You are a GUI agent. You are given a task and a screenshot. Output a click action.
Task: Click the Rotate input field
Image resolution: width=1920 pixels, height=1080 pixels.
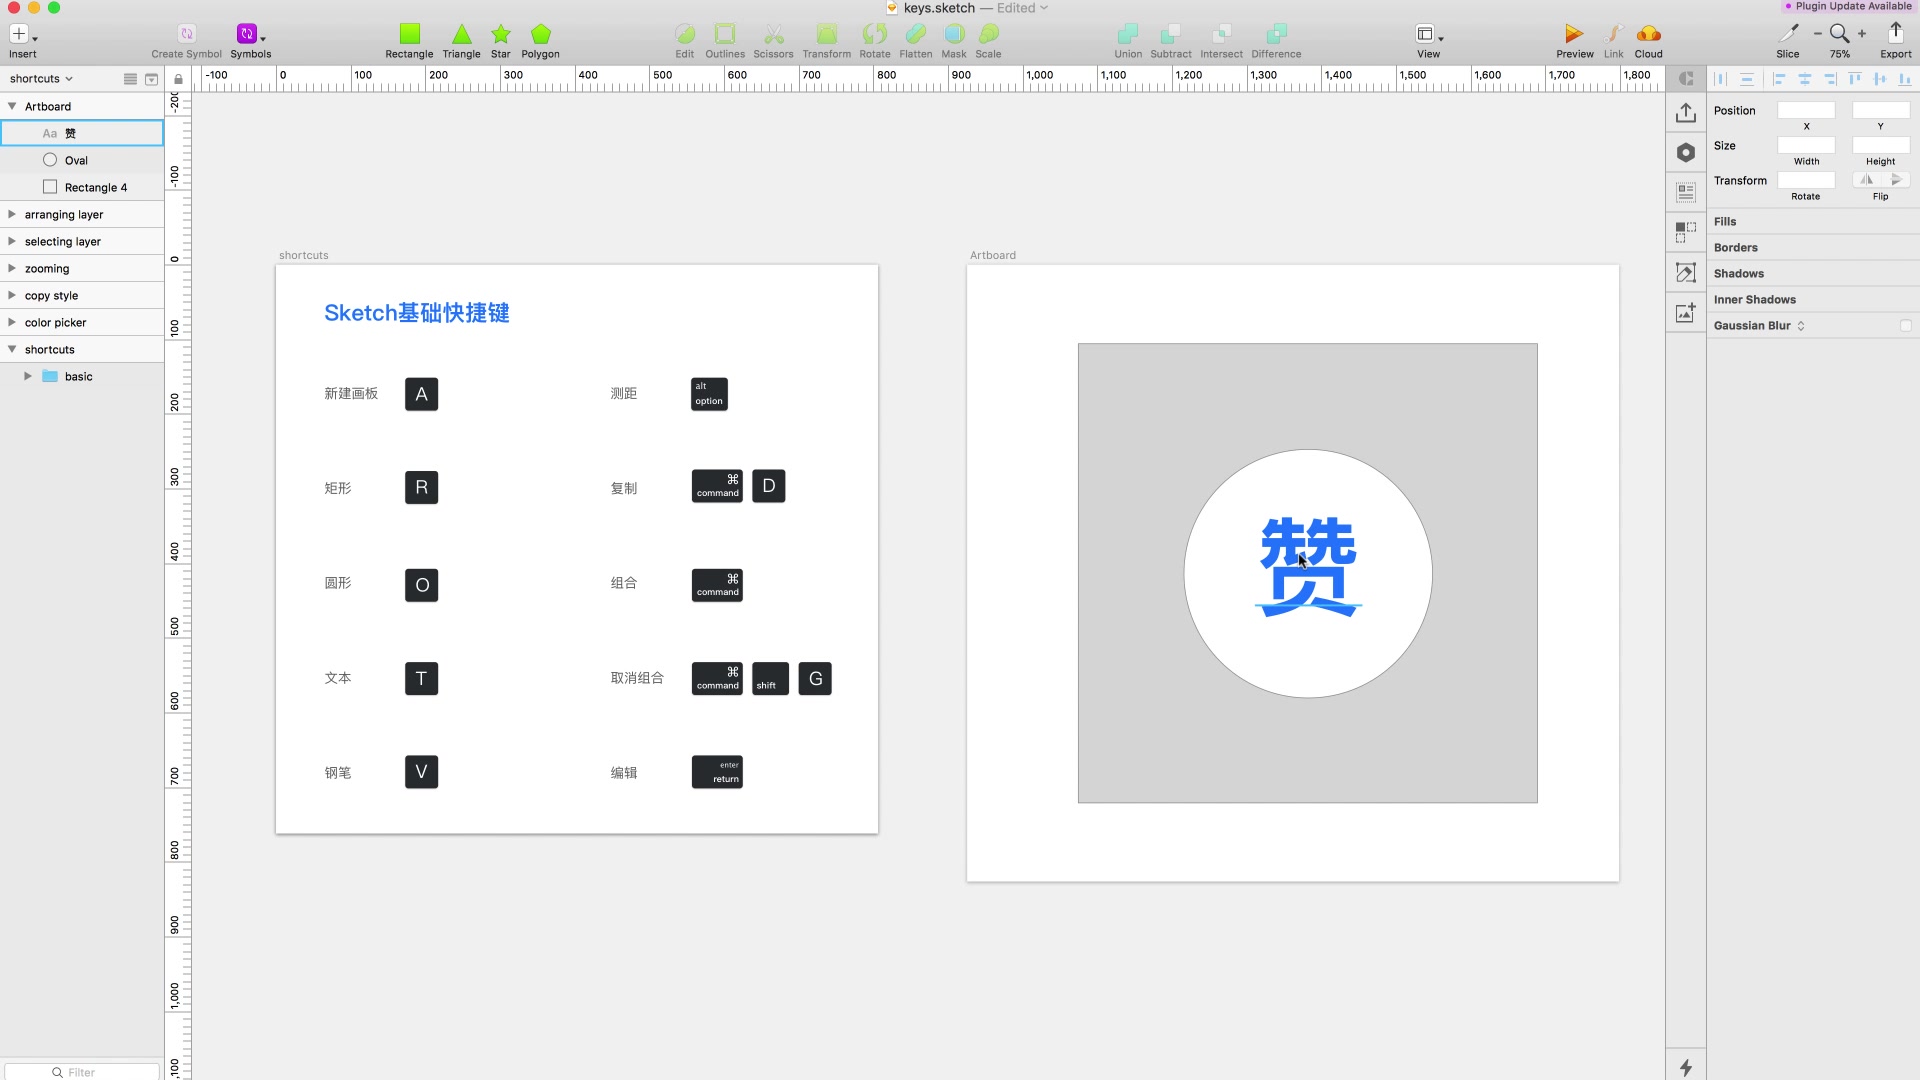tap(1805, 180)
